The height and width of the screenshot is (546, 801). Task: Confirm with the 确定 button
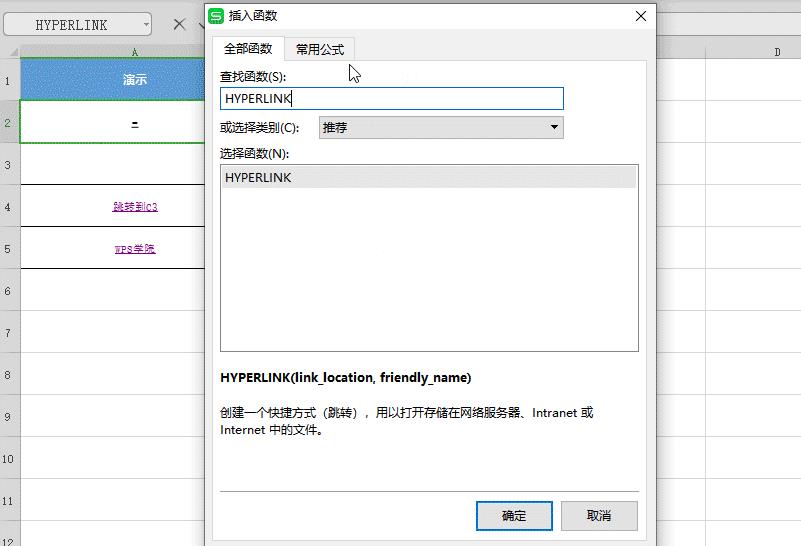[x=514, y=515]
